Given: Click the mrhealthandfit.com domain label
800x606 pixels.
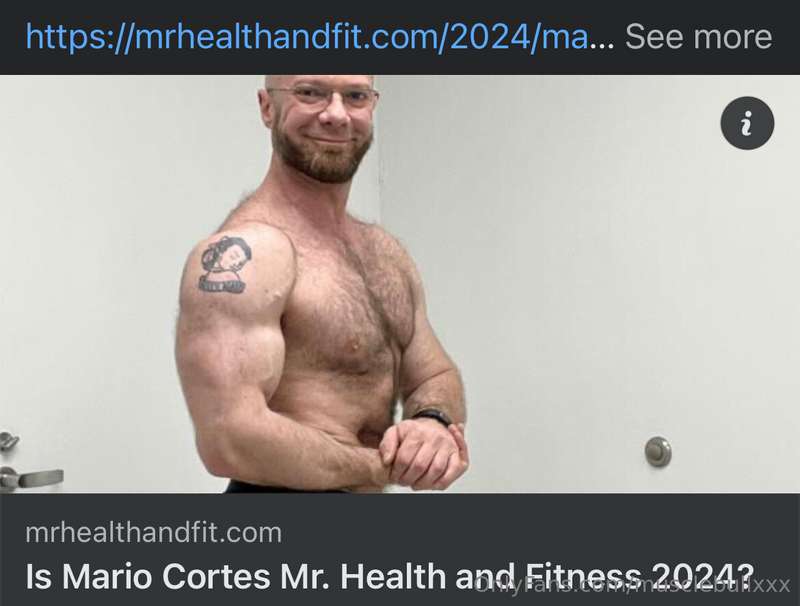Looking at the screenshot, I should coord(154,532).
